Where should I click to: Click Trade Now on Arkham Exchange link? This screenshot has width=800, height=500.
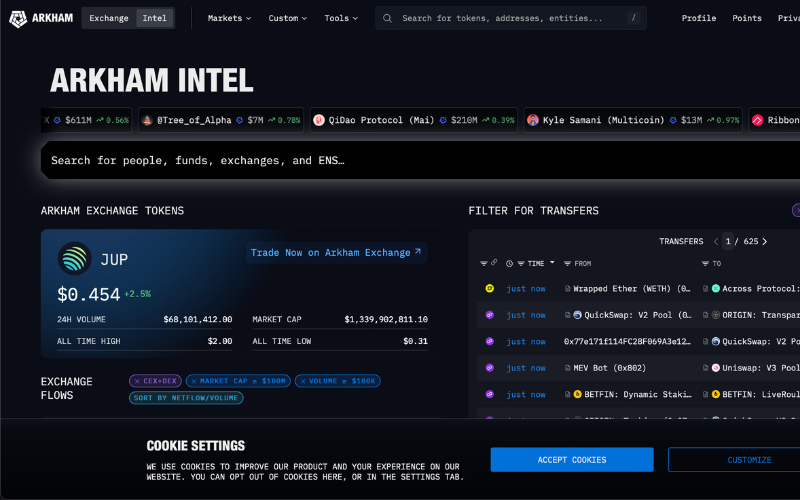click(x=336, y=253)
